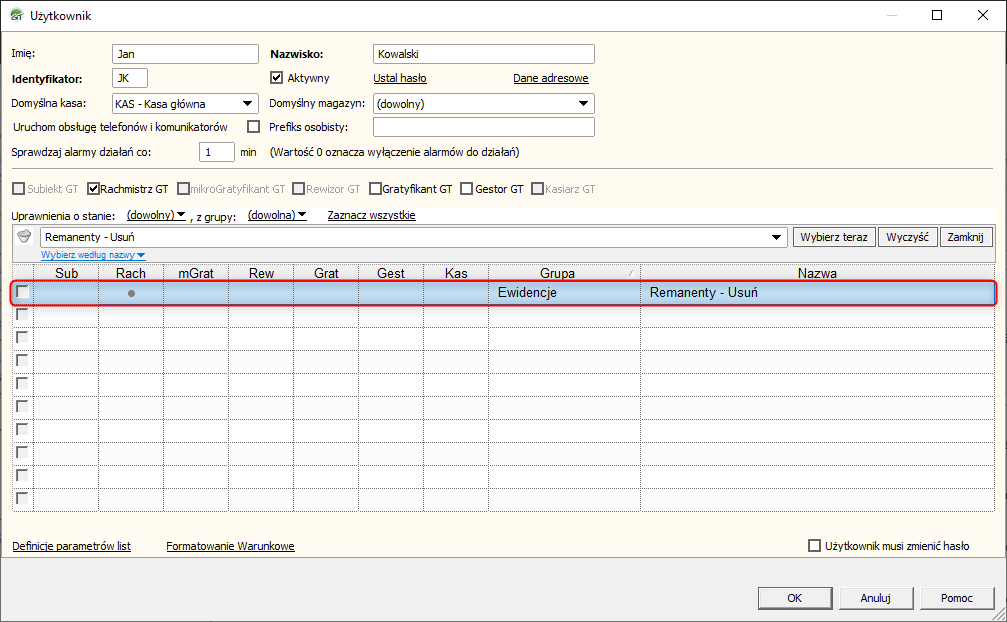
Task: Click the Identyfikator field
Action: (130, 78)
